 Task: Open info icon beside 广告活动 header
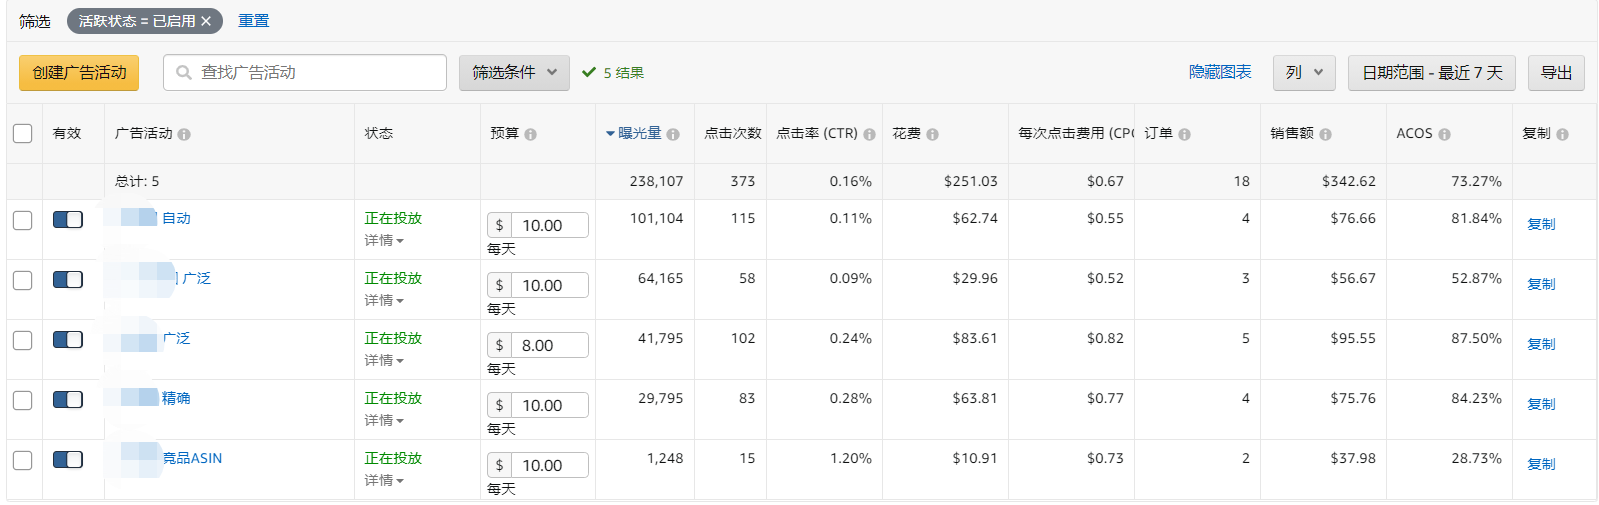point(184,134)
